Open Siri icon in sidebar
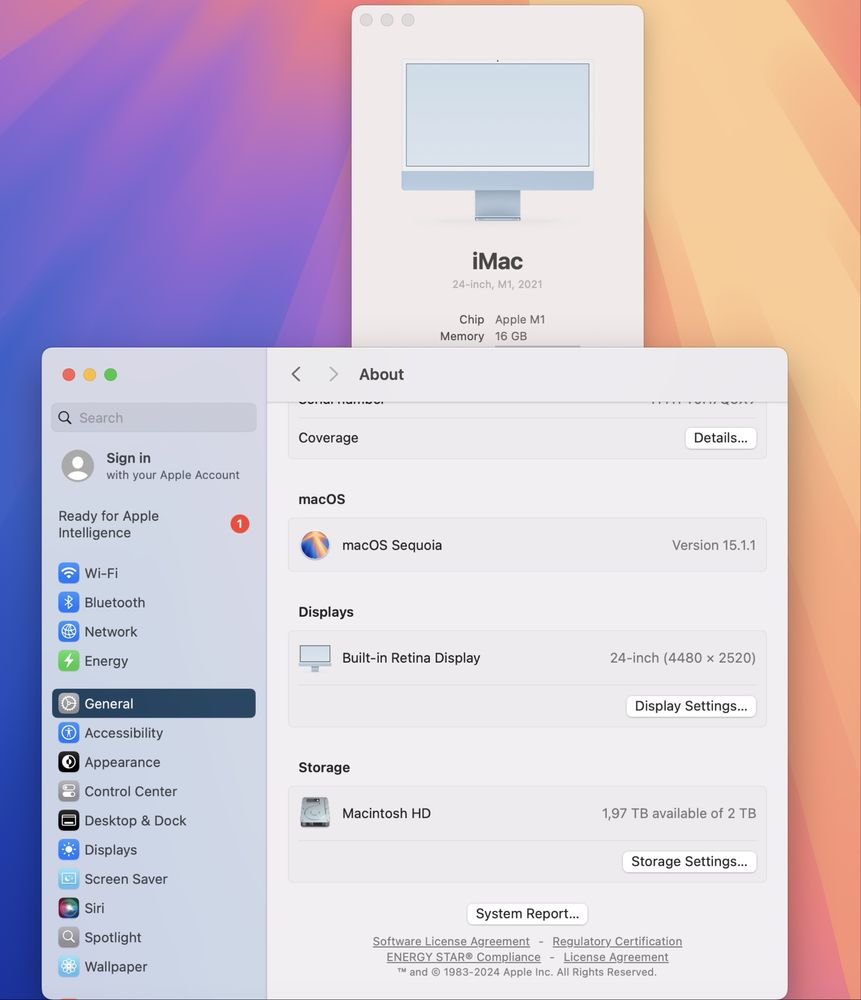Screen dimensions: 861x1000 69,908
